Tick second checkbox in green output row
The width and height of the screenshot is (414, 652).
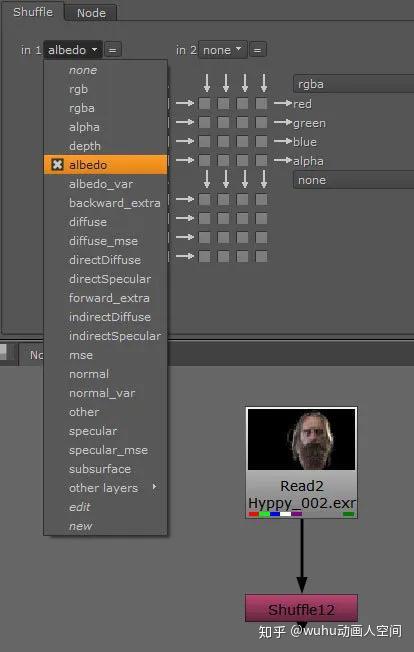[224, 122]
